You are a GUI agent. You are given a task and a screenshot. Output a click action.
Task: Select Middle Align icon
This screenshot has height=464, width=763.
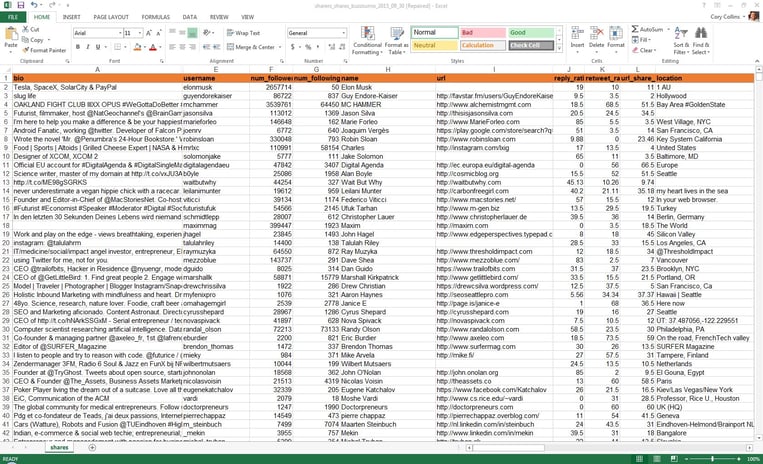tap(182, 33)
